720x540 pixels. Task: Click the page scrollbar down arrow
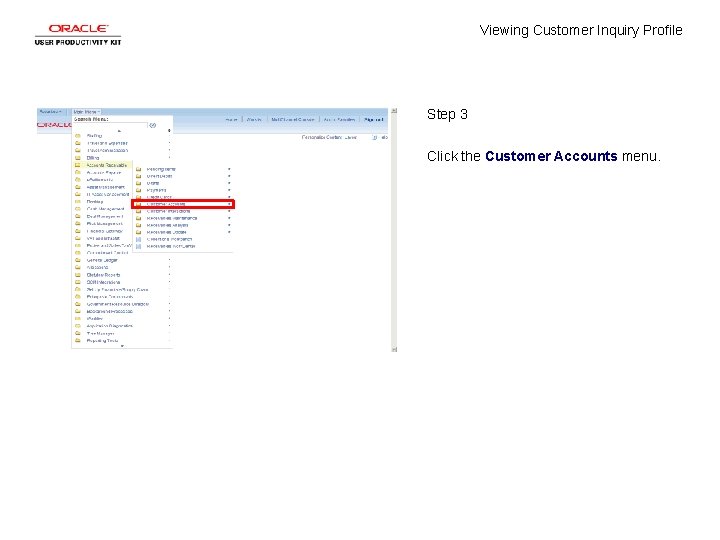coord(394,349)
